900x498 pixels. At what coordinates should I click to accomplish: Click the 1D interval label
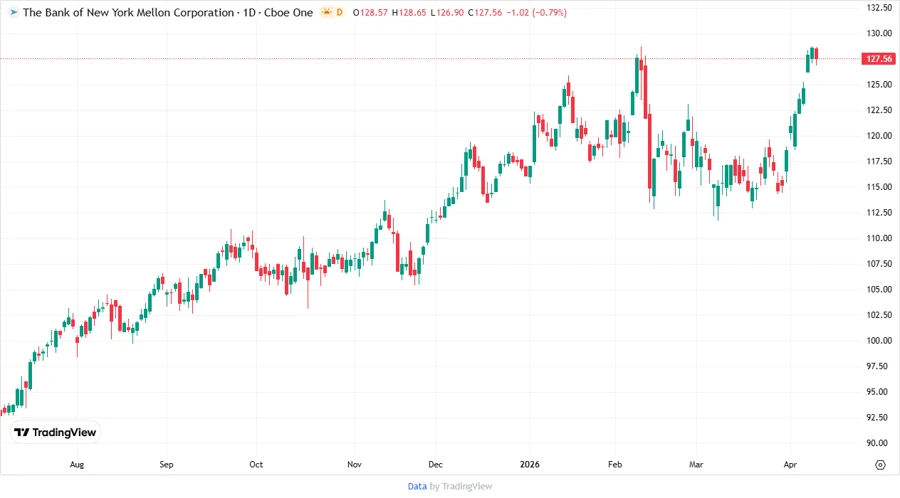(249, 12)
